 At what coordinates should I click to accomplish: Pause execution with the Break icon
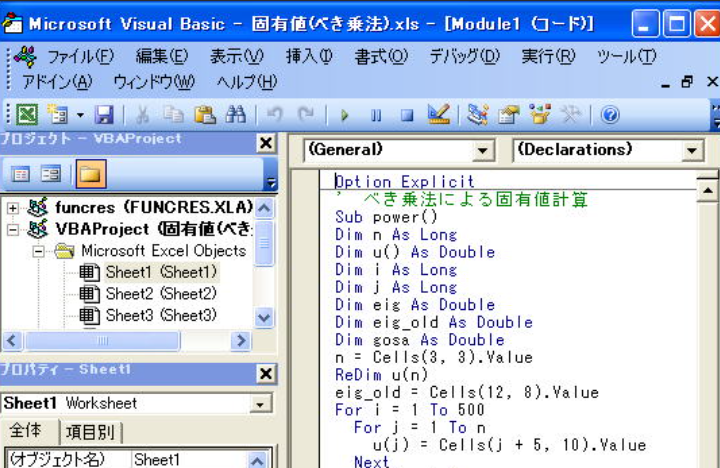(x=376, y=115)
